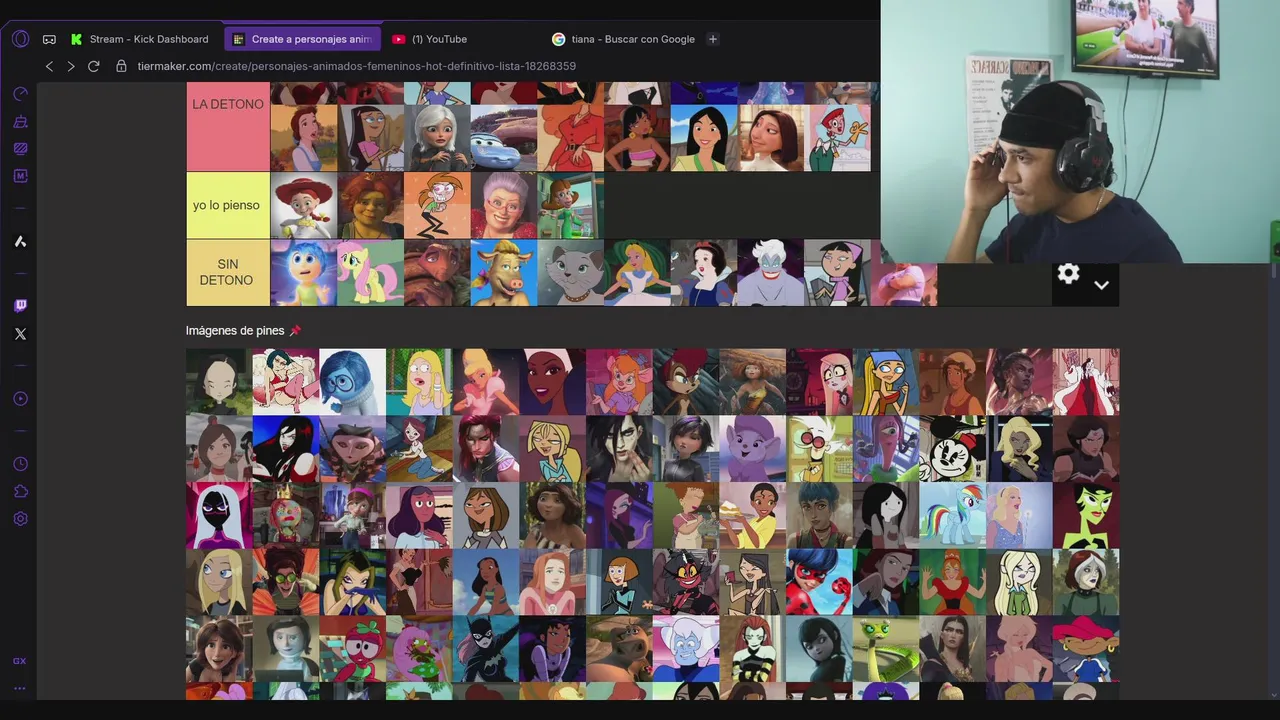Open Settings gear in the sidebar
This screenshot has height=720, width=1280.
(20, 519)
